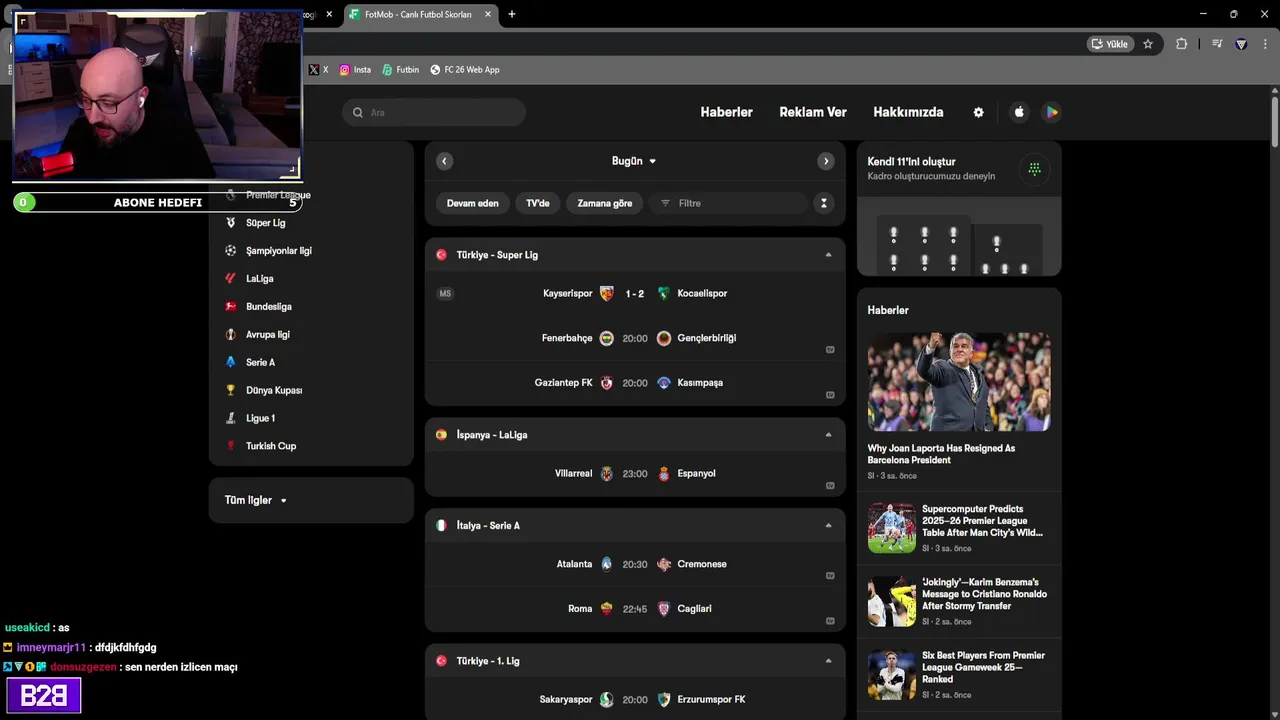Open FotMob settings gear icon

[x=978, y=112]
